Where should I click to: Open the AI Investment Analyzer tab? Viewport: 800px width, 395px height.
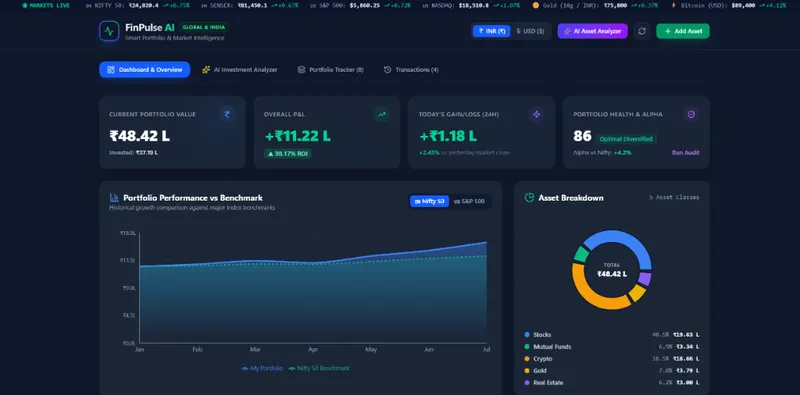(240, 70)
